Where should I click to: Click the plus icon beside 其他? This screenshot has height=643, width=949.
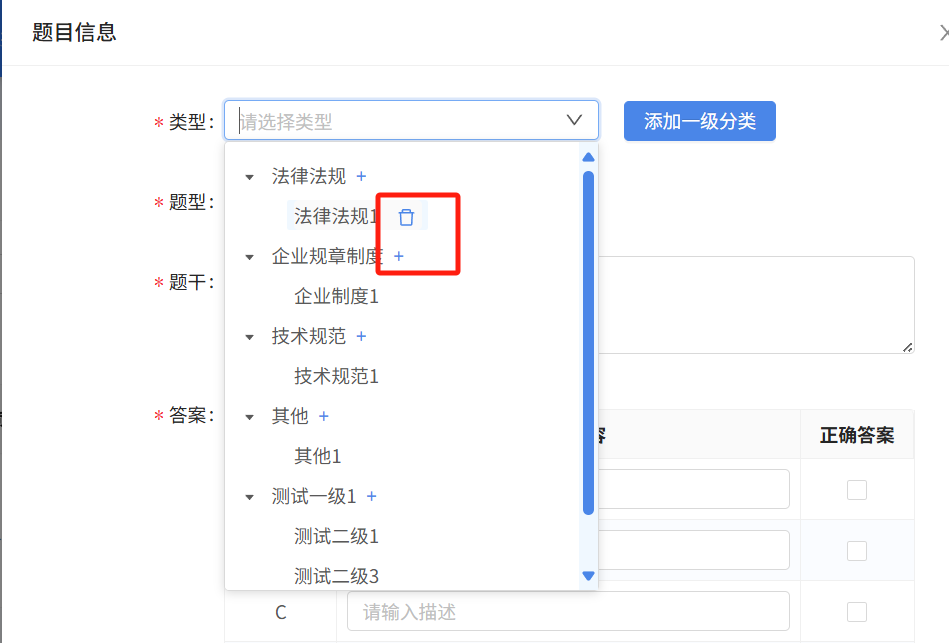[324, 417]
